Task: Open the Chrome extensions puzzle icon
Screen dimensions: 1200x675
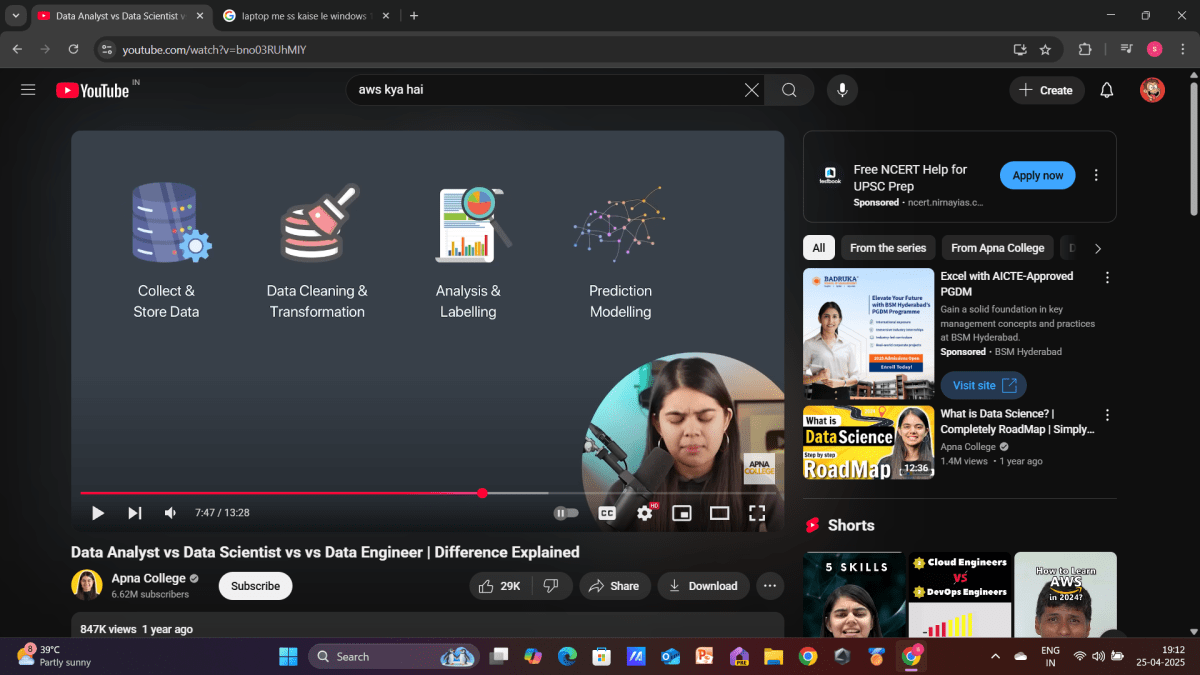Action: point(1085,49)
